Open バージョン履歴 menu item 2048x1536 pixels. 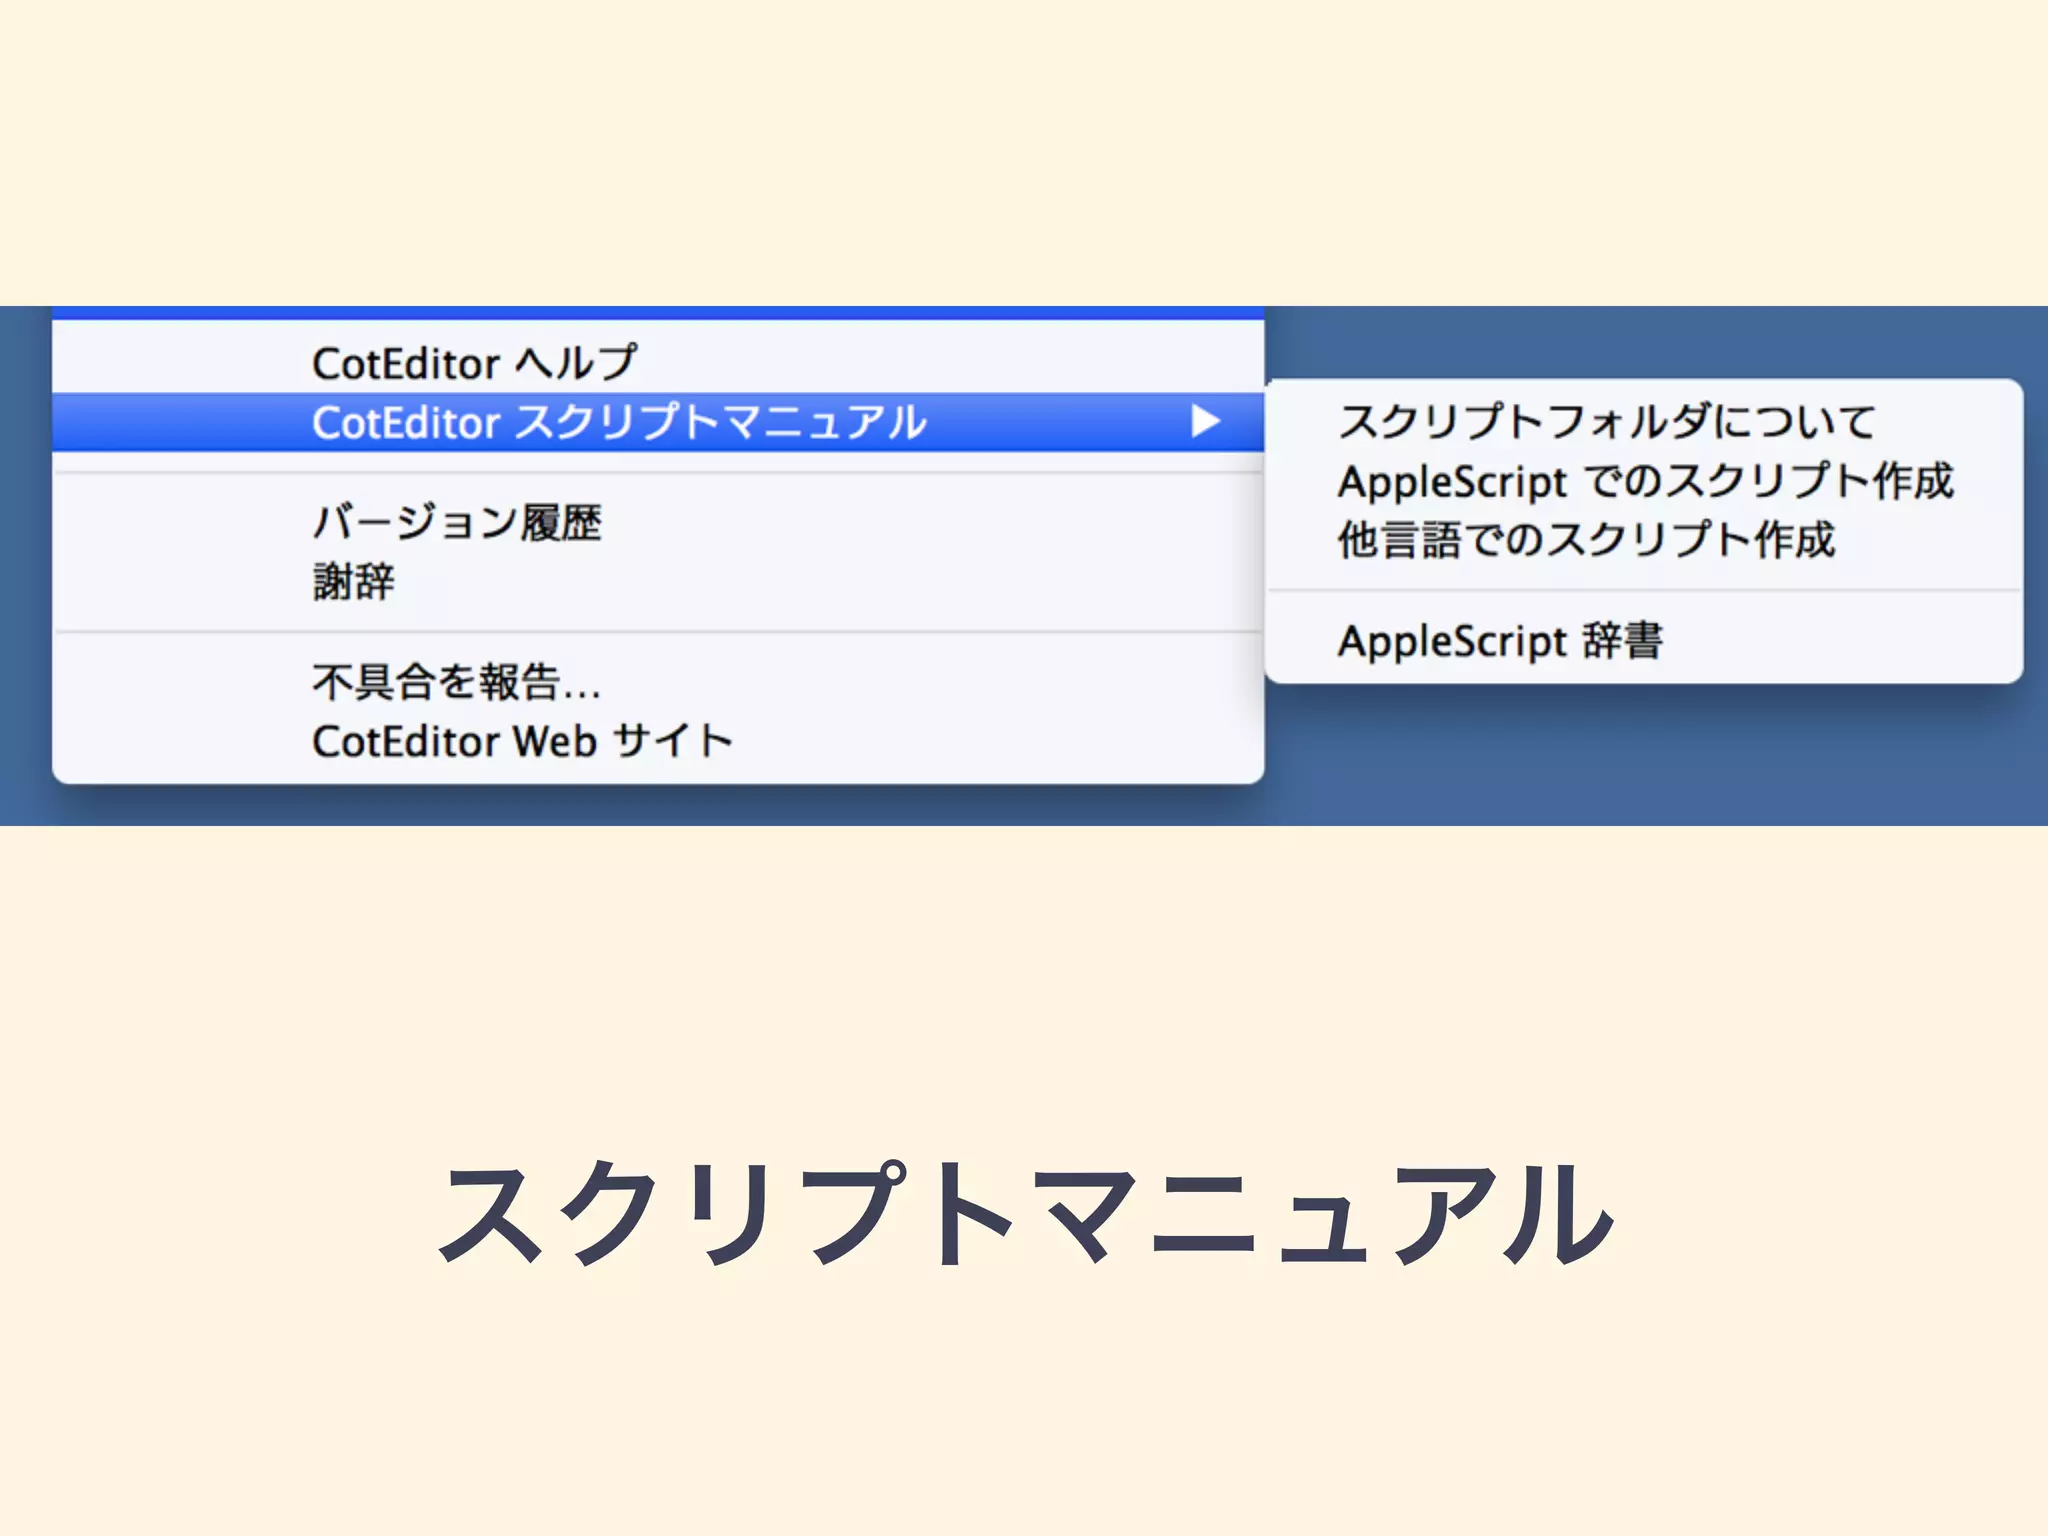[x=658, y=522]
